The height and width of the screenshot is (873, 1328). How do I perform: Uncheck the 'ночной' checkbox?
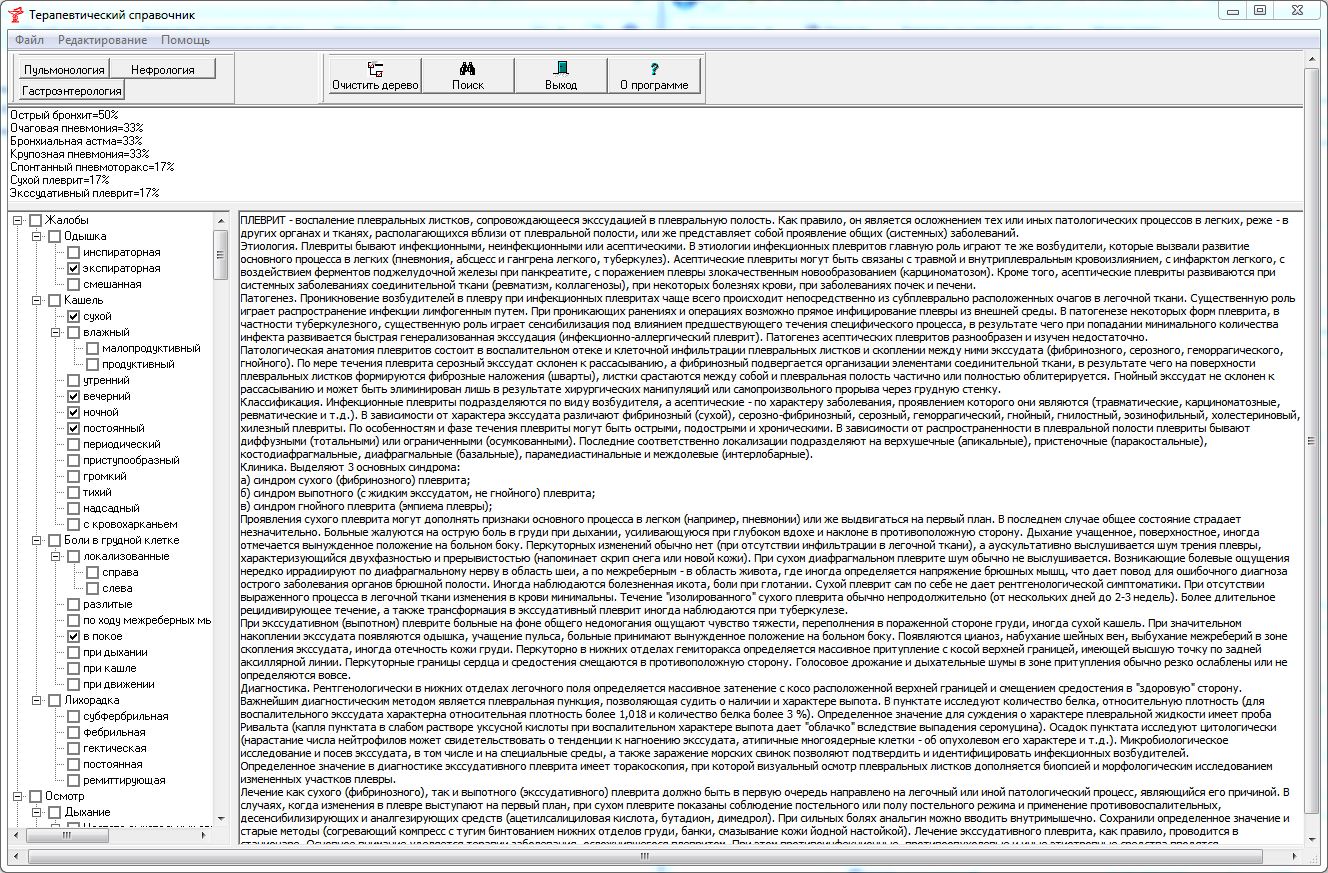(73, 412)
